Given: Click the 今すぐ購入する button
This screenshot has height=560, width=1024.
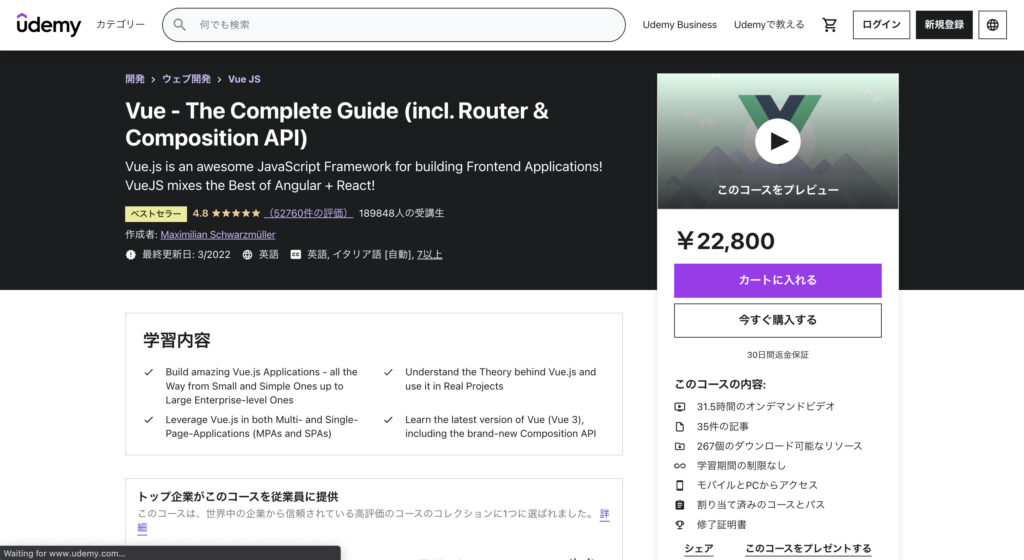Looking at the screenshot, I should [x=778, y=320].
